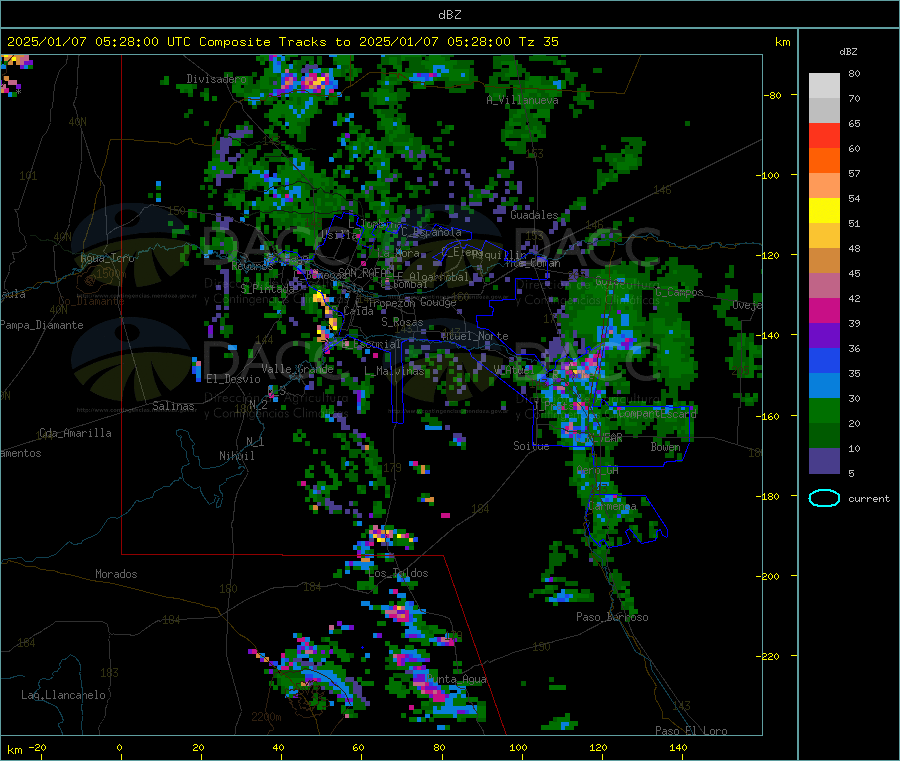
Task: Select the brown 45-48 dBZ legend swatch
Action: (x=824, y=261)
